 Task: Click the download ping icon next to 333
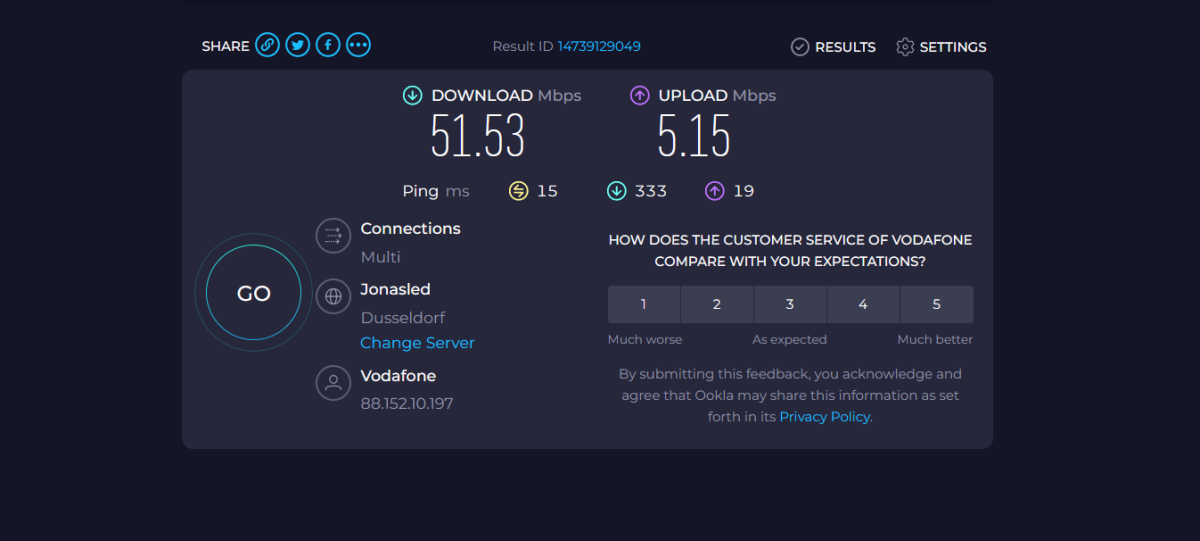click(x=616, y=191)
